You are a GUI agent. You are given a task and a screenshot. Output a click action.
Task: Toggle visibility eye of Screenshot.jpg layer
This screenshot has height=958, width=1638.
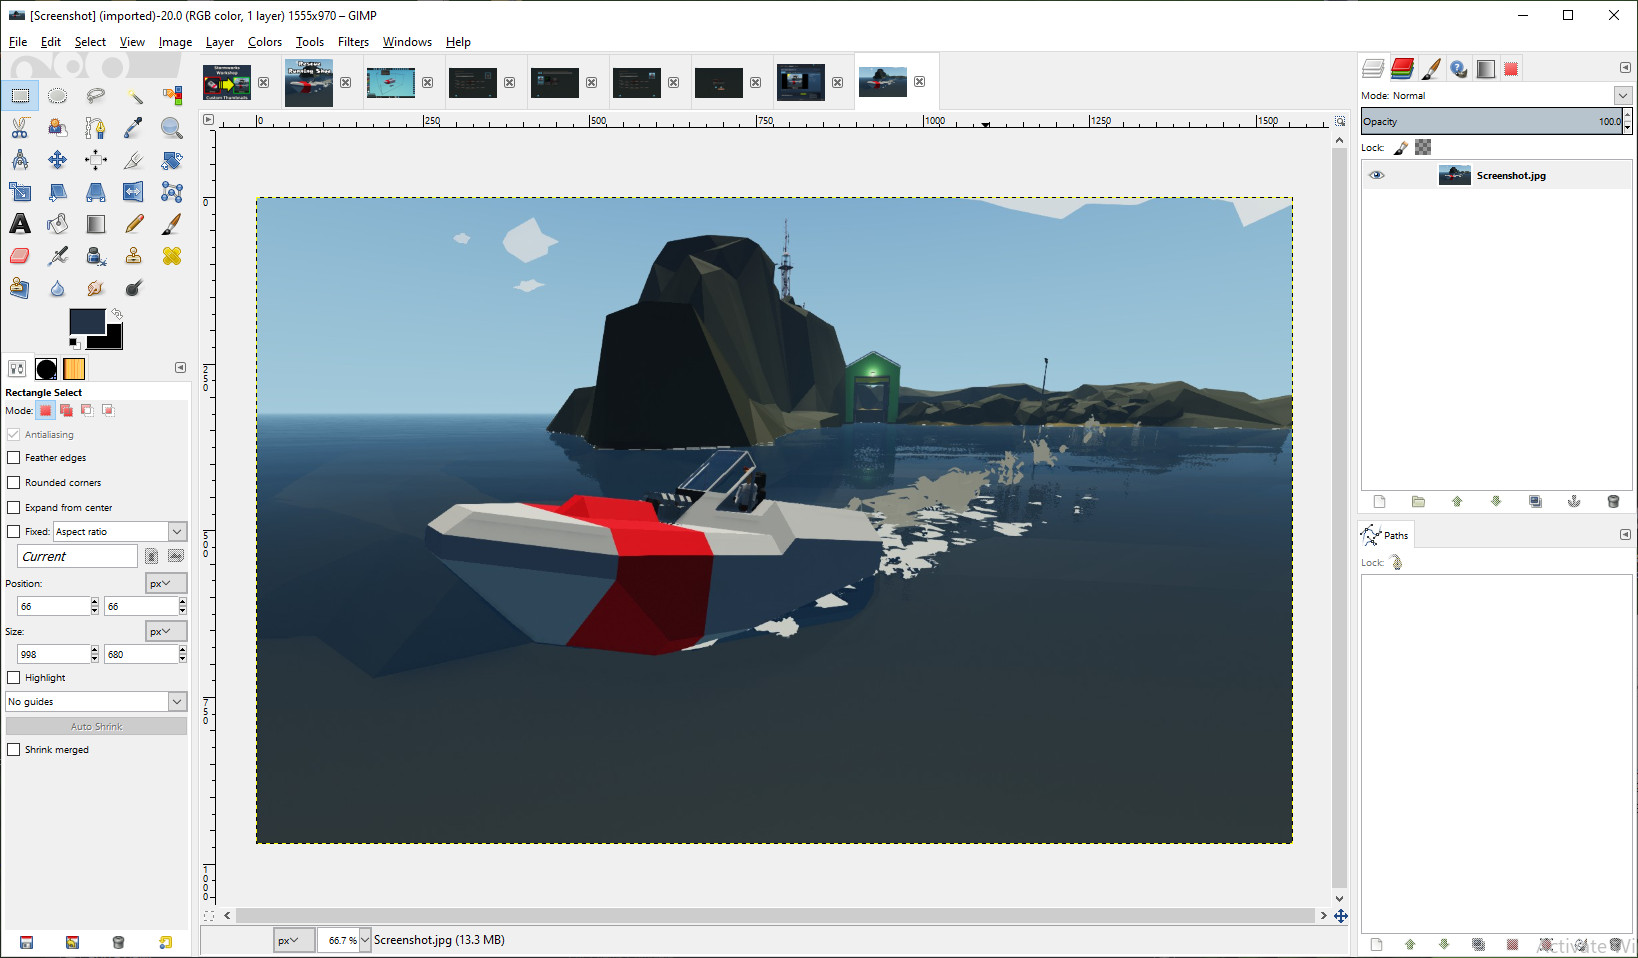pyautogui.click(x=1377, y=175)
